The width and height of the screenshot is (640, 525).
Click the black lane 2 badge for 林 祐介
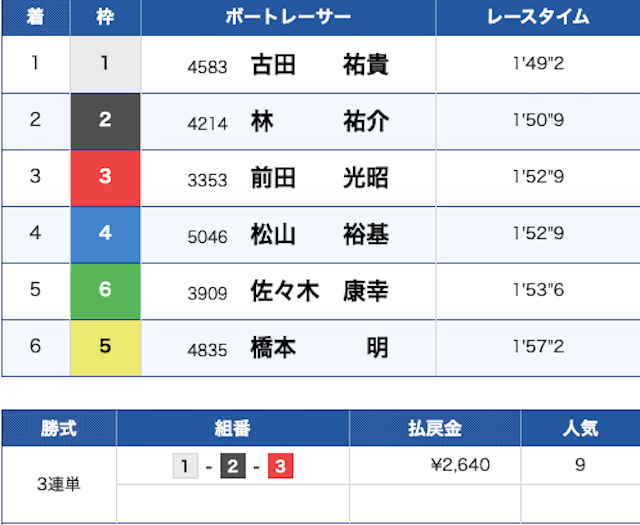[105, 122]
